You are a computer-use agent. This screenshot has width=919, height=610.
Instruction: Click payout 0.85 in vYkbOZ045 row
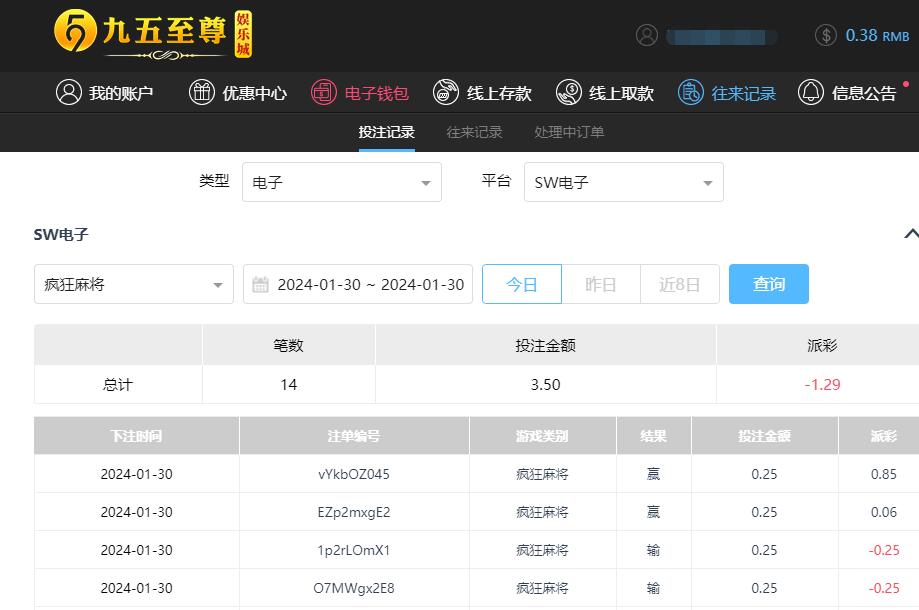(884, 474)
